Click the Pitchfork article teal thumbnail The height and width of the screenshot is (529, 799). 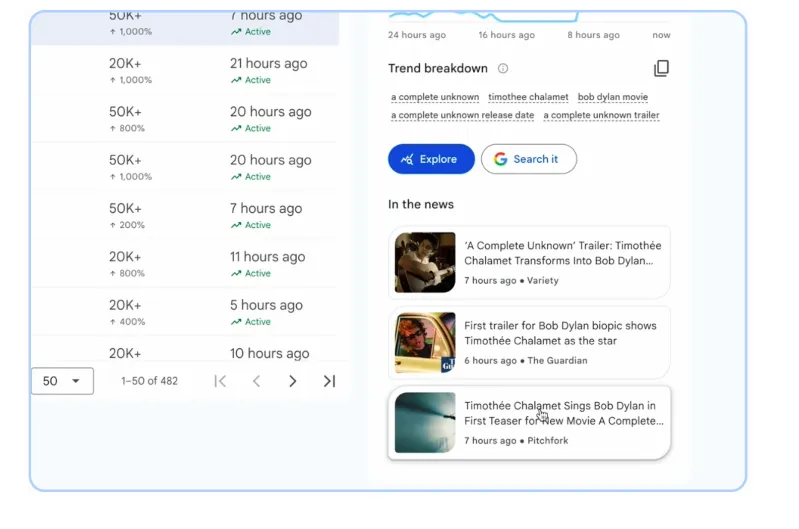pos(425,422)
